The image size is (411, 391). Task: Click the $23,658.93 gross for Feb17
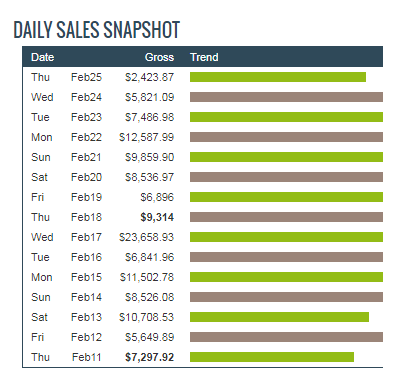pyautogui.click(x=146, y=237)
